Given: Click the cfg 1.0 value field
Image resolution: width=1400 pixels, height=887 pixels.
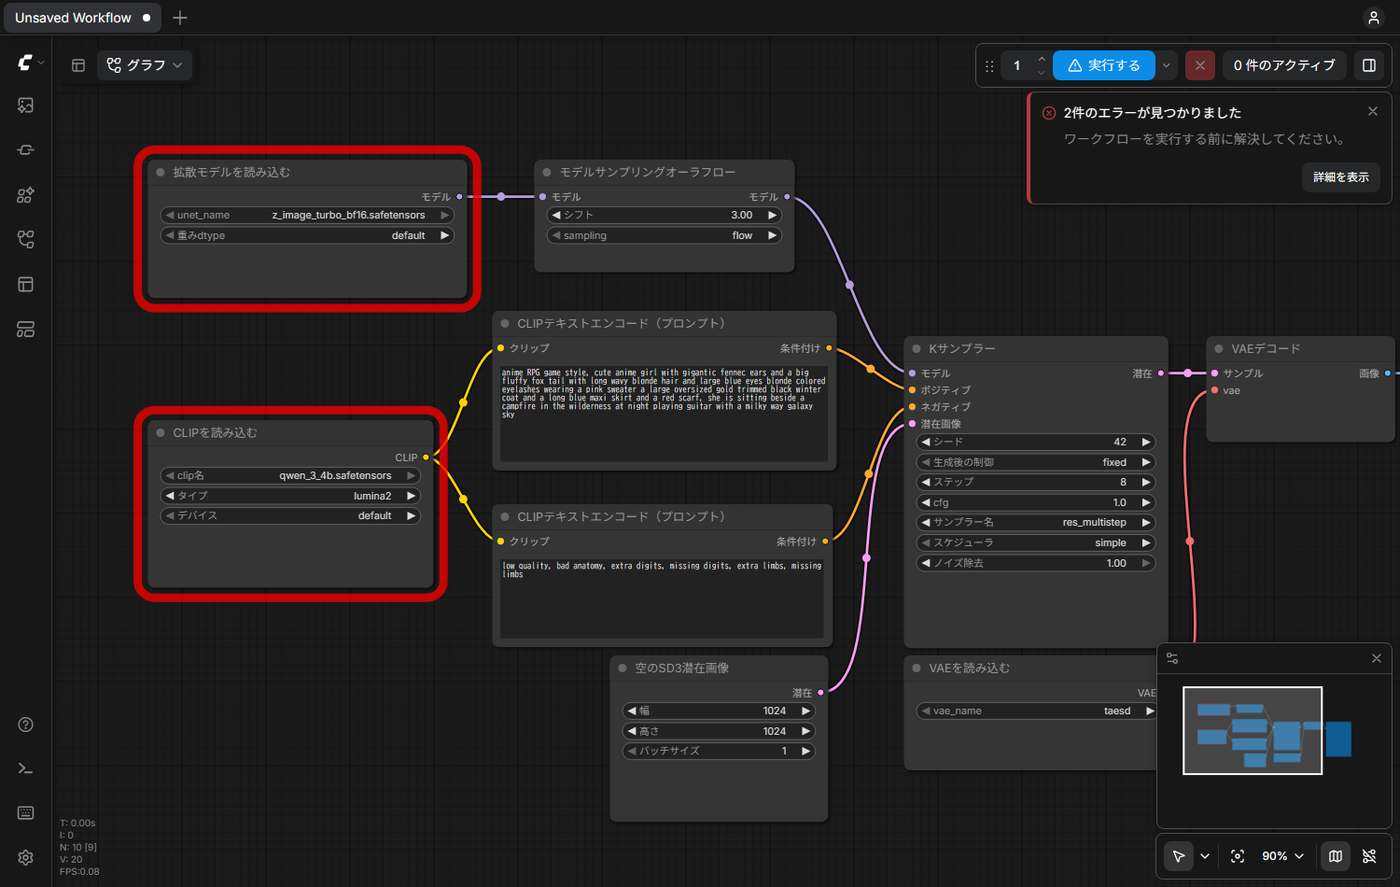Looking at the screenshot, I should 1035,502.
